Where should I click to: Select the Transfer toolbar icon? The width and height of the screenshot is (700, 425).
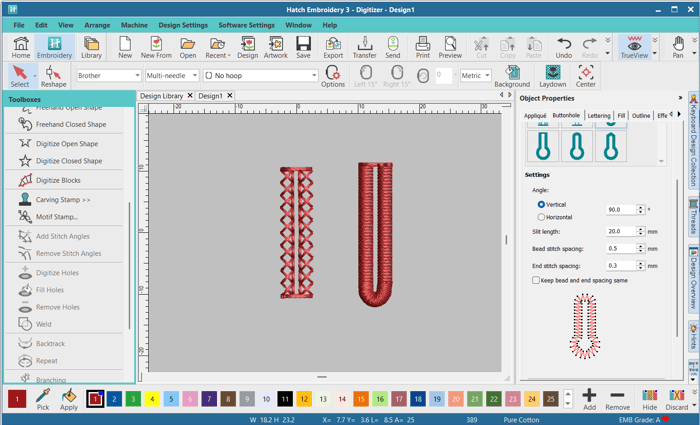pos(364,46)
